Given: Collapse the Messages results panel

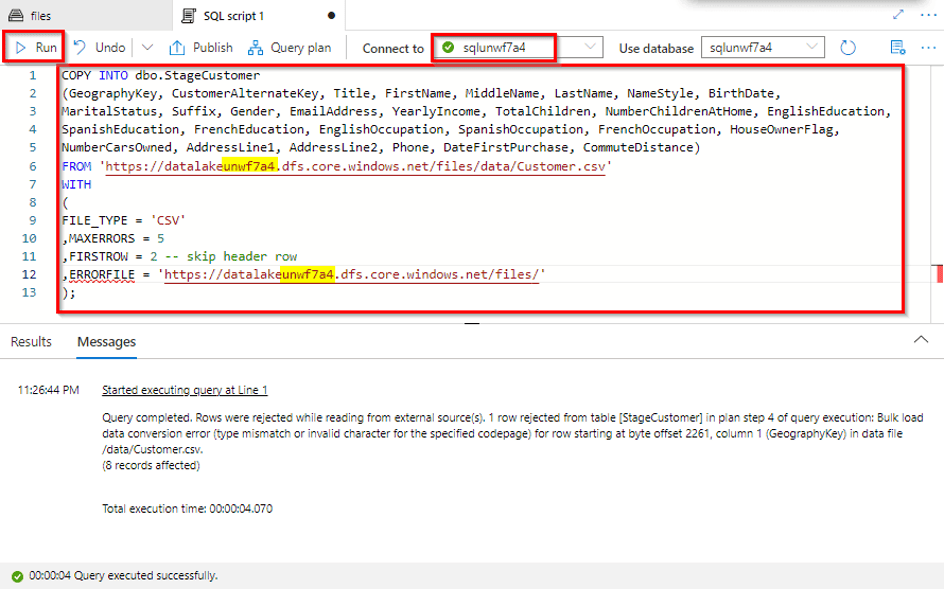Looking at the screenshot, I should [921, 340].
